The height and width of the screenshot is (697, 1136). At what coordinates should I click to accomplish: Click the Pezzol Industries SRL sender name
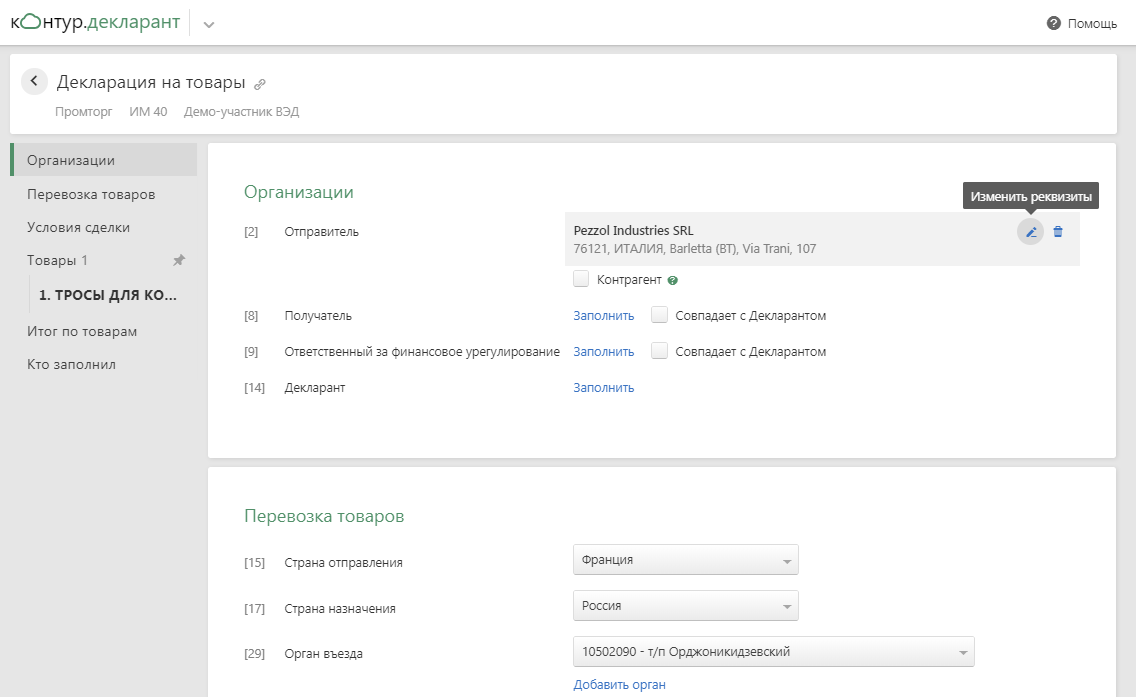(633, 230)
